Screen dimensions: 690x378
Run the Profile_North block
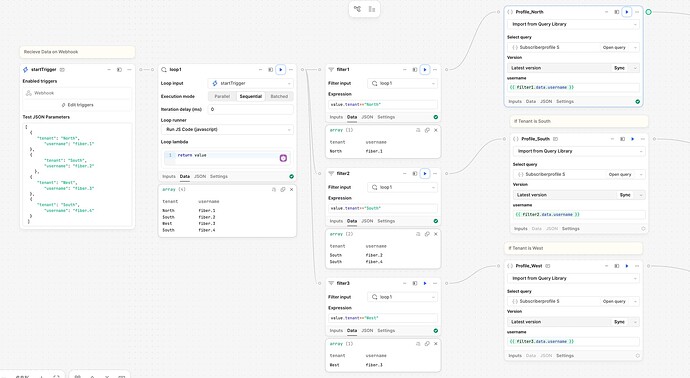click(627, 12)
